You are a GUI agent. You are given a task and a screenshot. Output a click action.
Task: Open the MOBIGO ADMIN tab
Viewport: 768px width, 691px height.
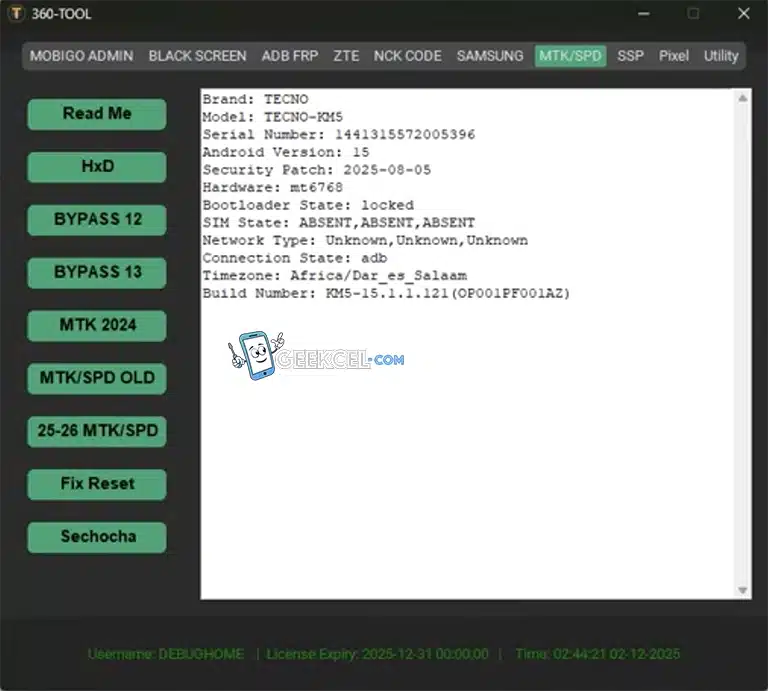[81, 56]
